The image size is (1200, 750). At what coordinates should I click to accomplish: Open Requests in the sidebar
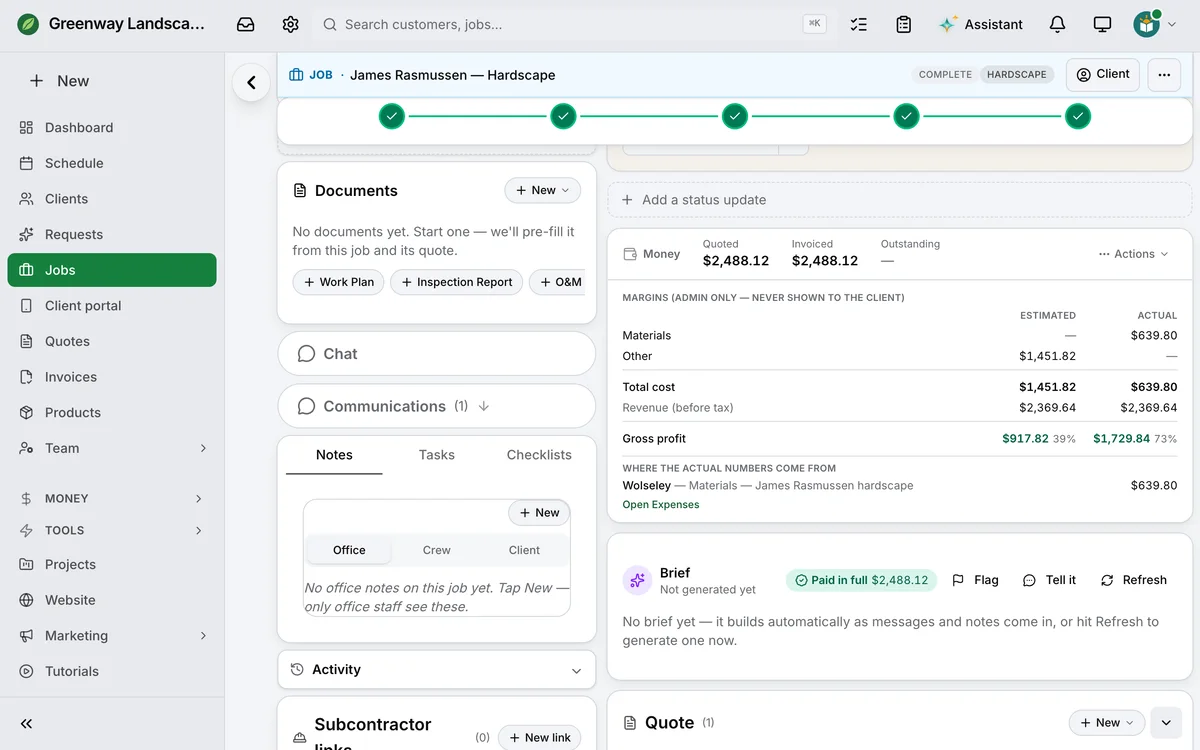112,235
